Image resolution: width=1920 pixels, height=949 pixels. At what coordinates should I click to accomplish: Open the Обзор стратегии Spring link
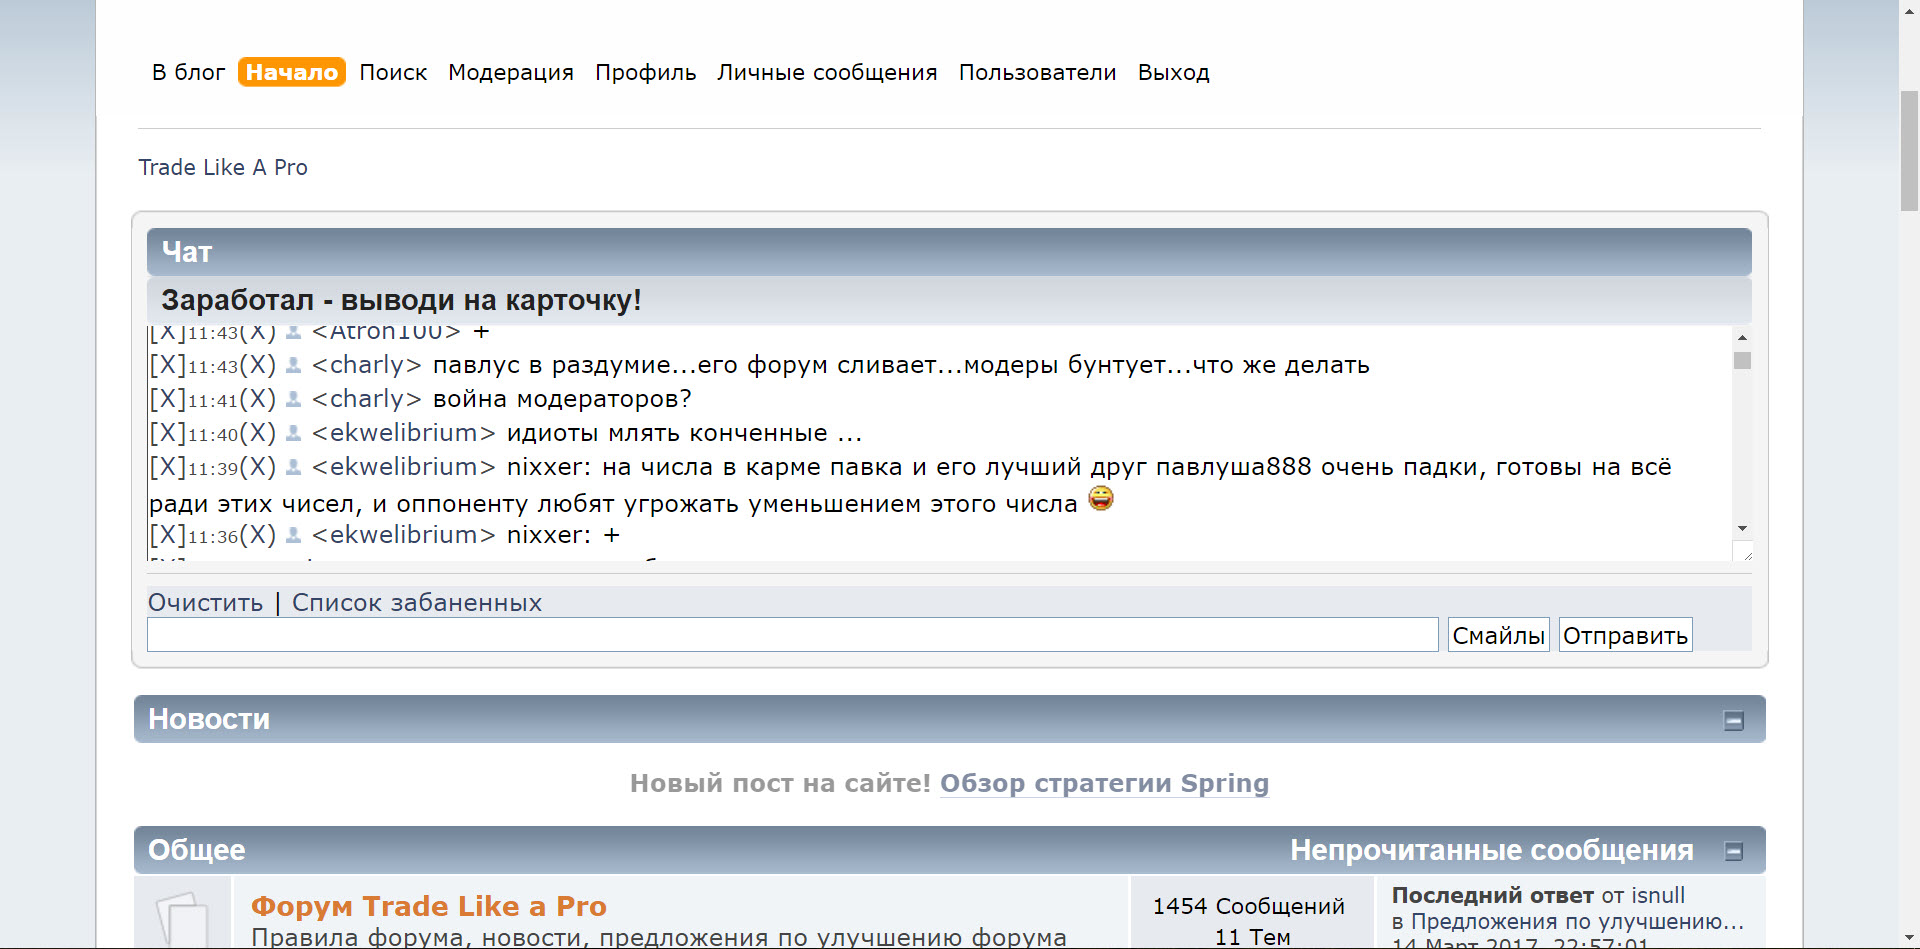point(1104,783)
